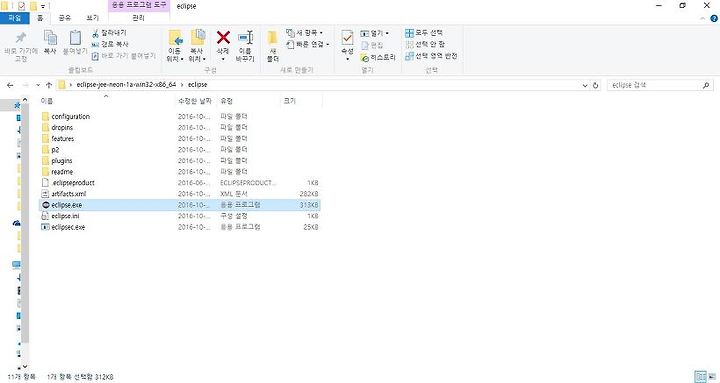The width and height of the screenshot is (720, 383).
Task: Open the New item (새 항목) menu
Action: click(x=304, y=33)
